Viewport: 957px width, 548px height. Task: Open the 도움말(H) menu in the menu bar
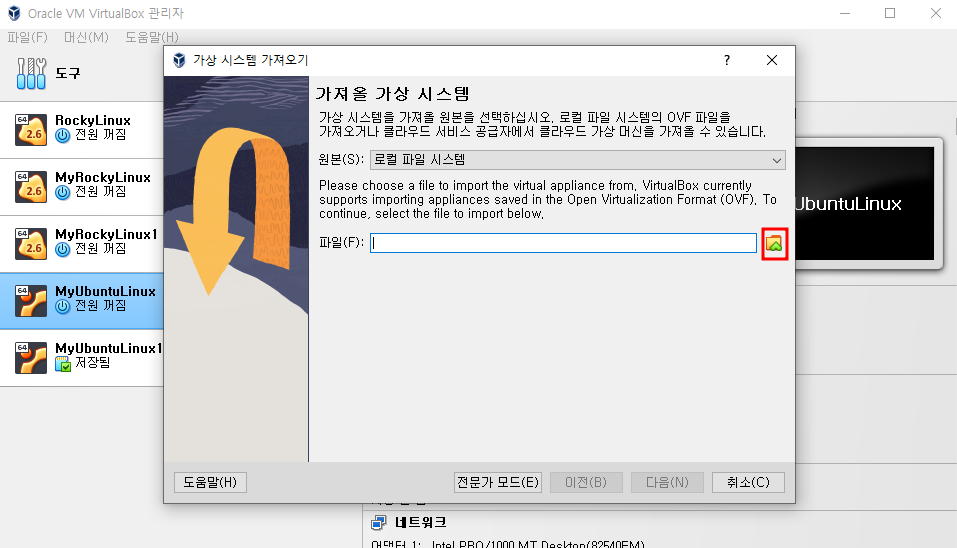point(152,37)
